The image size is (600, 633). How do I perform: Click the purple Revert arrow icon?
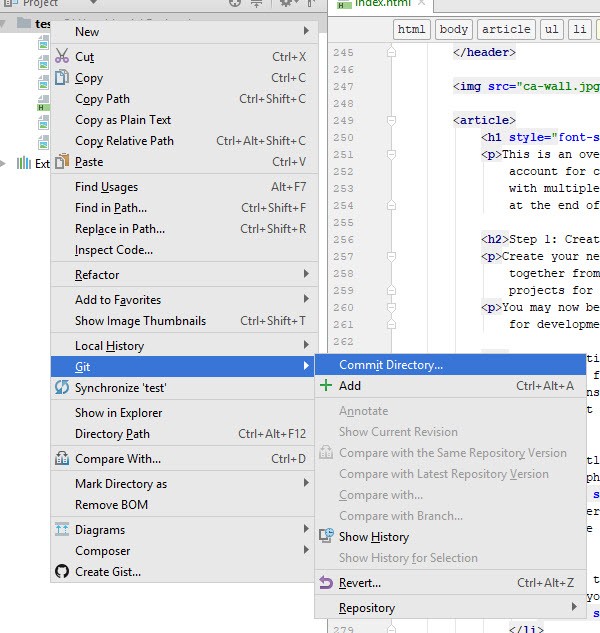coord(326,583)
